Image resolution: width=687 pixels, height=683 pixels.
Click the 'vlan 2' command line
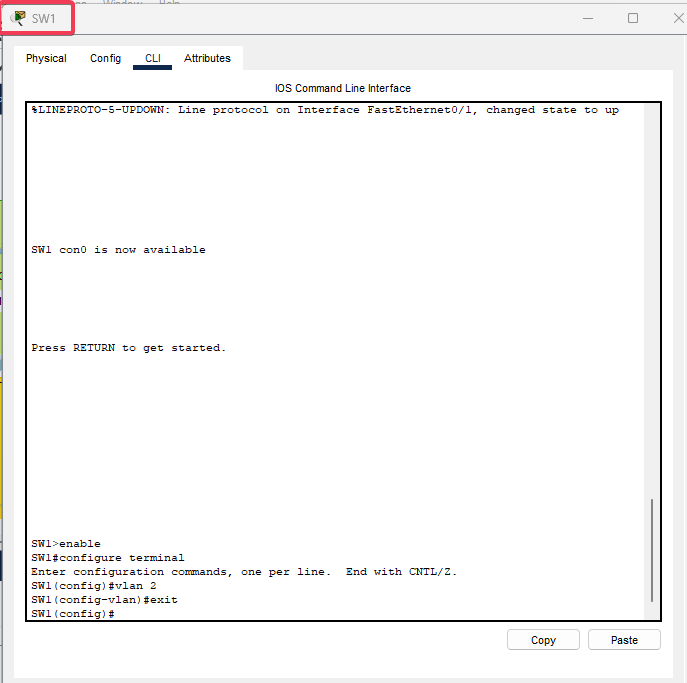93,586
